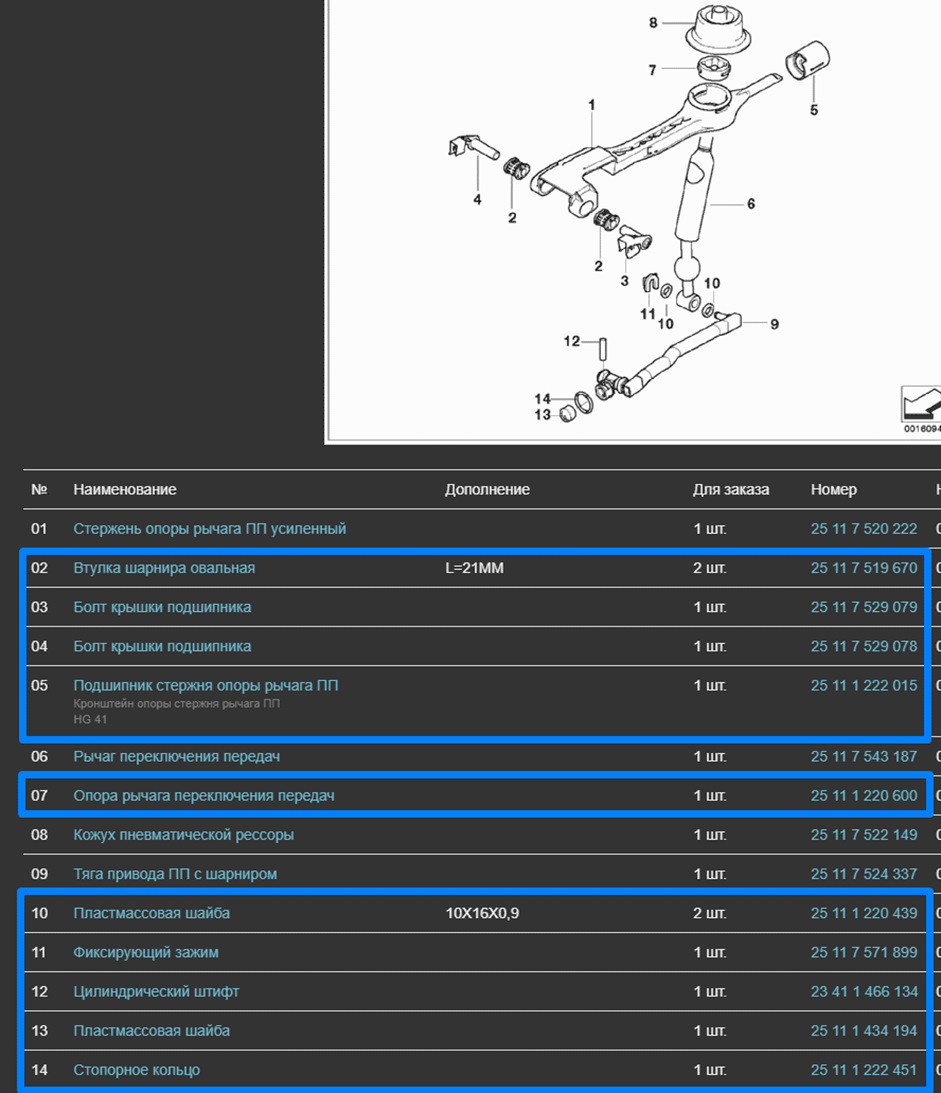Click callout number 9 in the diagram

point(774,324)
